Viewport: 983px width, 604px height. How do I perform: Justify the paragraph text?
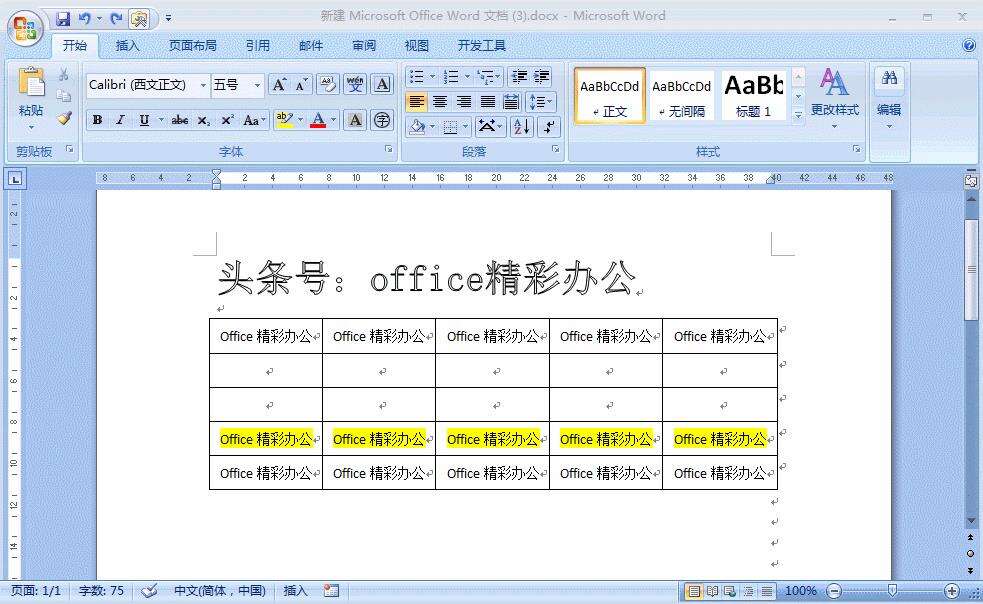click(x=488, y=102)
